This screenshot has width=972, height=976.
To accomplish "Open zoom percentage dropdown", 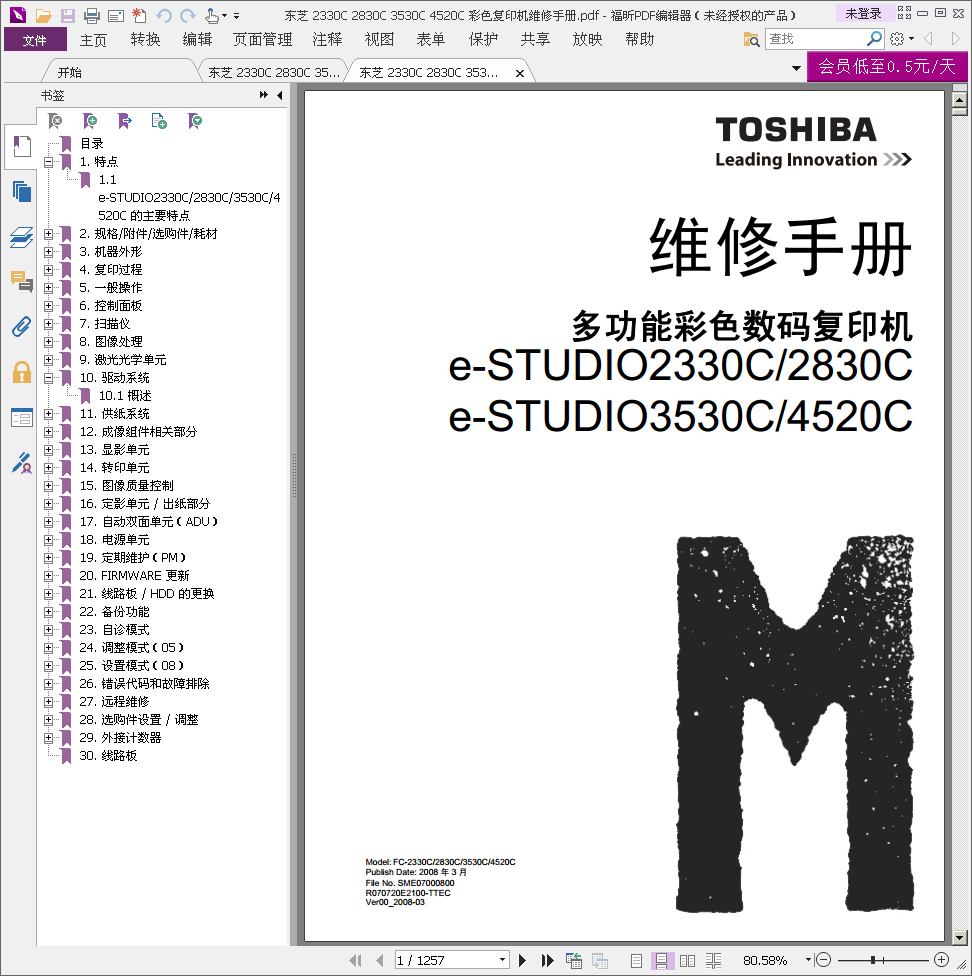I will [x=808, y=960].
